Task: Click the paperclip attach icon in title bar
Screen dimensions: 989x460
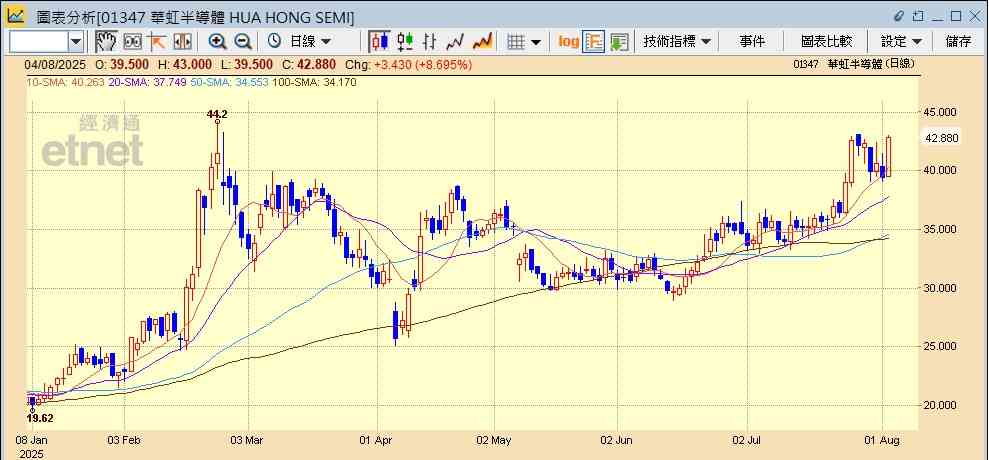Action: (900, 16)
